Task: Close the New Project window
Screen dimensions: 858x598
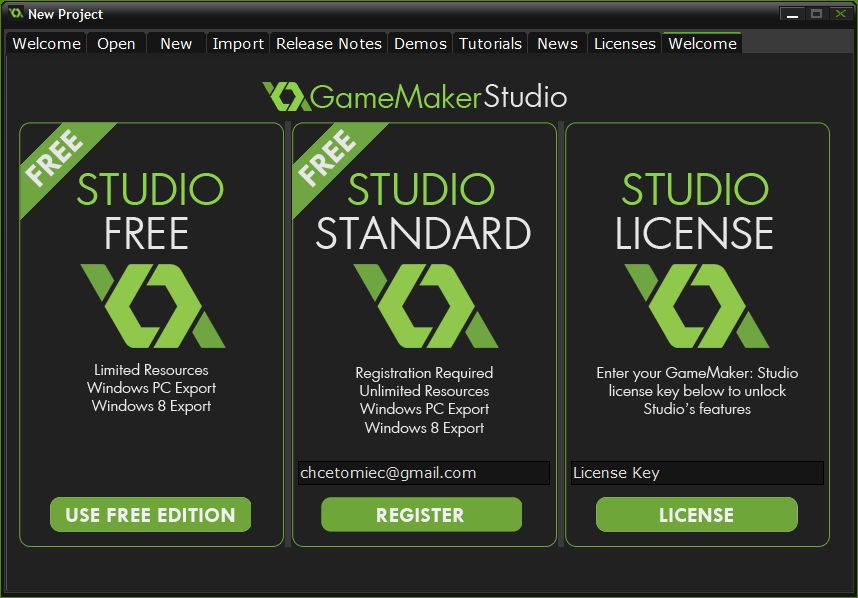Action: (840, 14)
